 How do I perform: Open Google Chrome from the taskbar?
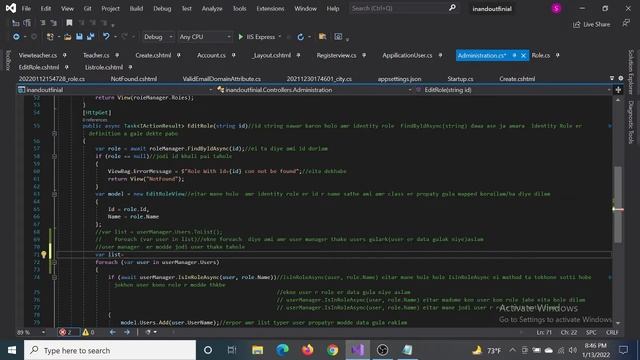point(332,350)
